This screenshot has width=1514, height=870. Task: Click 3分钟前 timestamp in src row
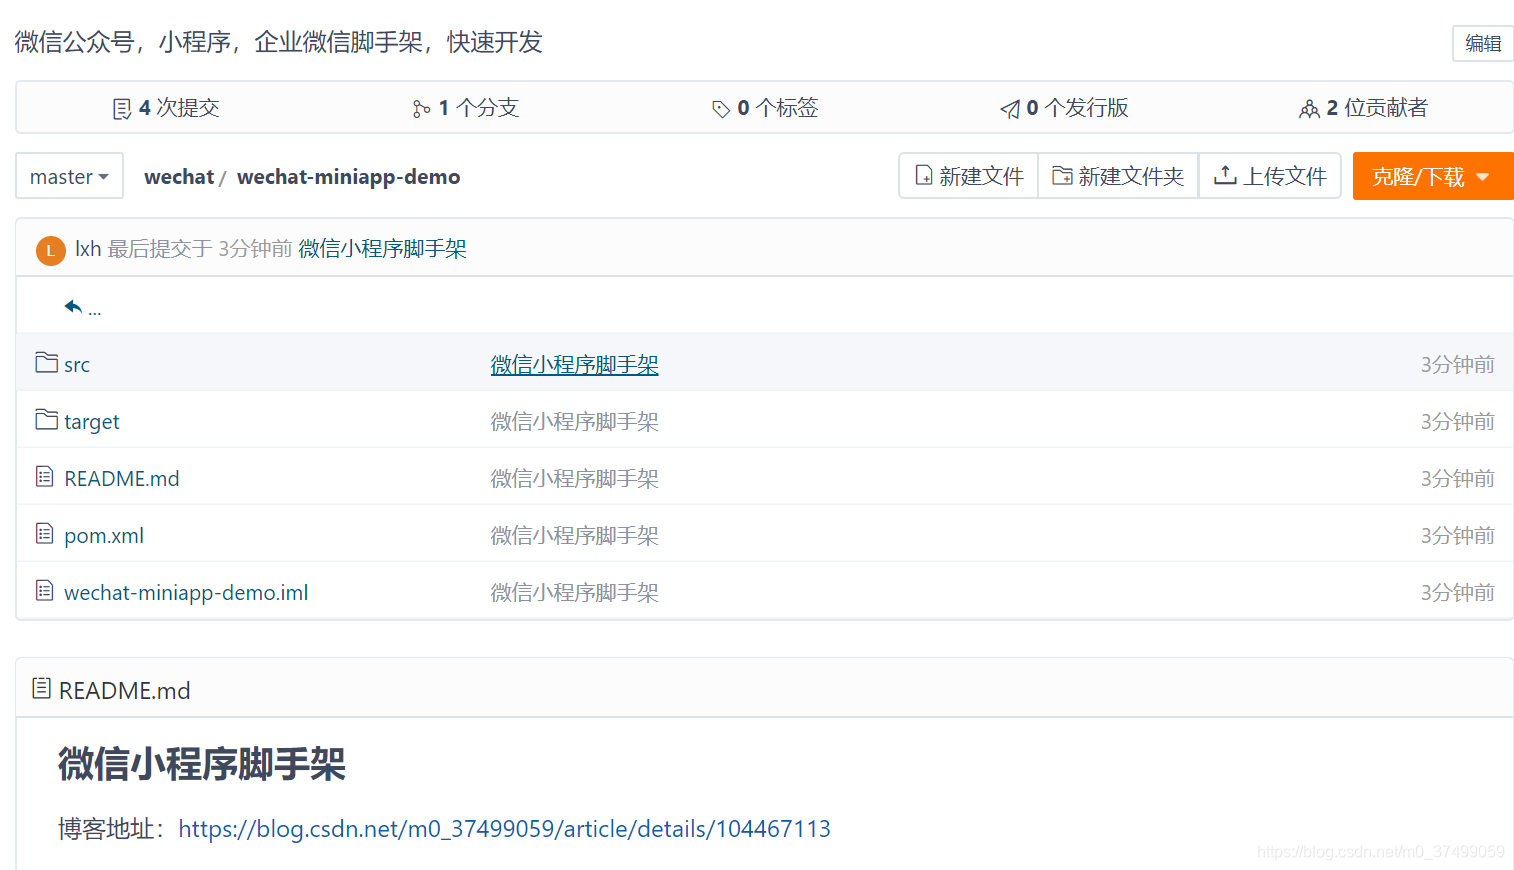(1457, 365)
